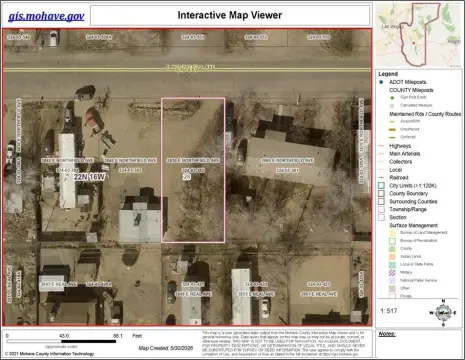Click the Section box symbol in legend
The width and height of the screenshot is (465, 360).
tap(382, 217)
